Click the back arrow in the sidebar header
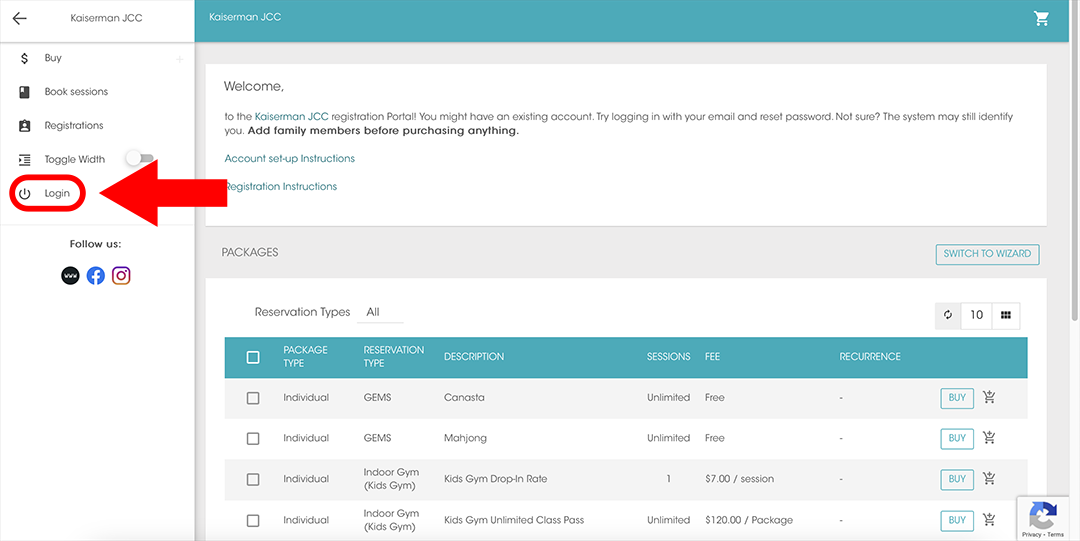Image resolution: width=1080 pixels, height=541 pixels. coord(19,18)
